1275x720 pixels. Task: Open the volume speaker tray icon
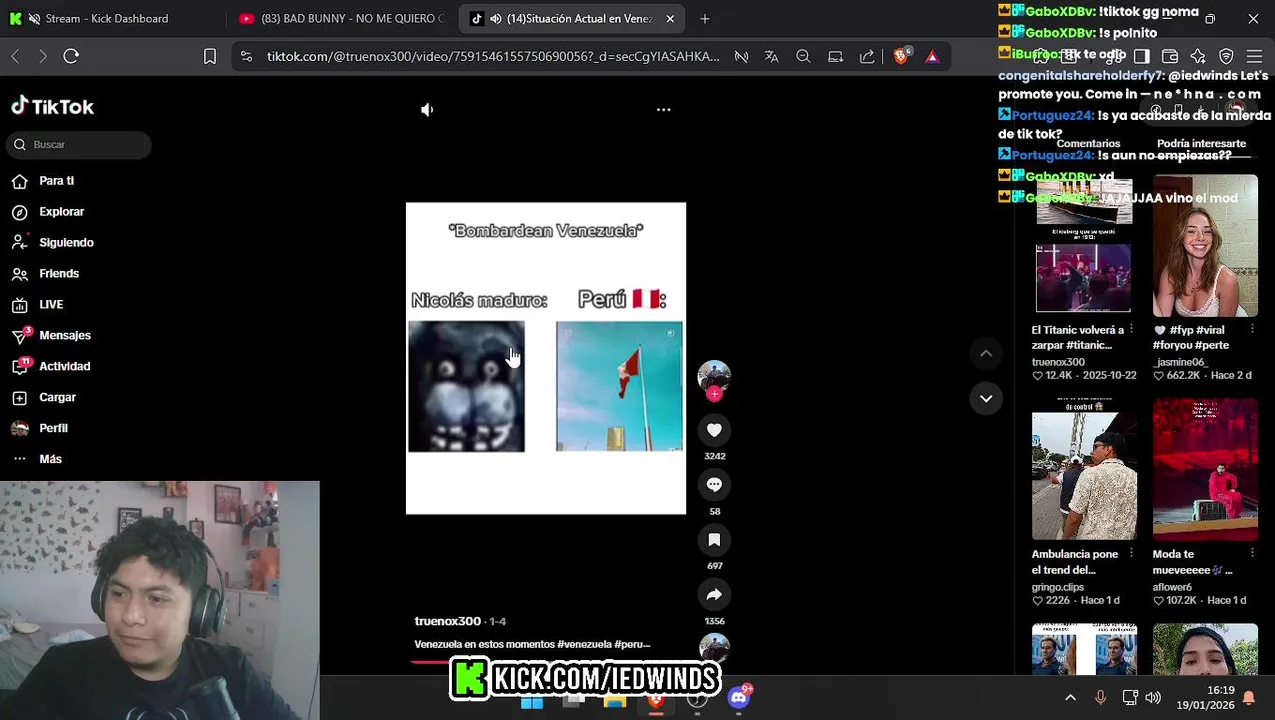point(1153,698)
